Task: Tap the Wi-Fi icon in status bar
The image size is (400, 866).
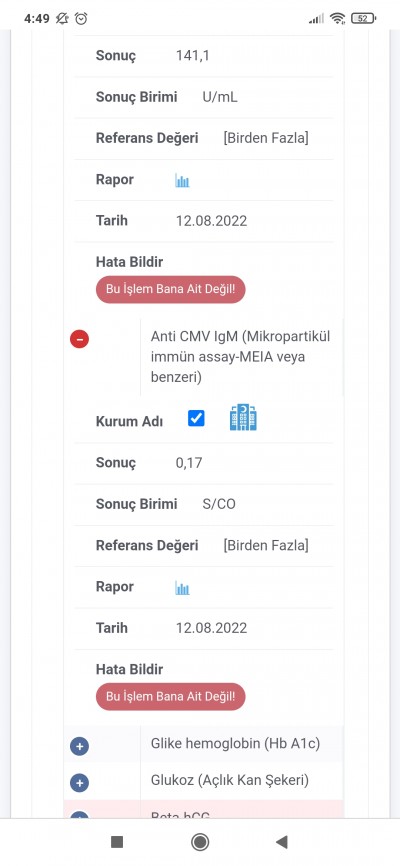Action: click(x=337, y=18)
